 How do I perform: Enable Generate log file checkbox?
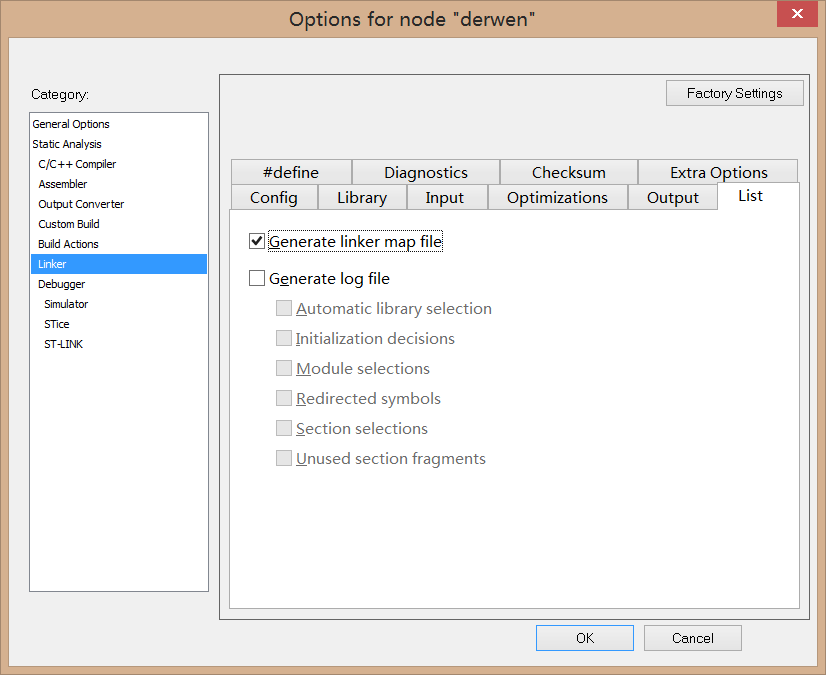point(257,279)
